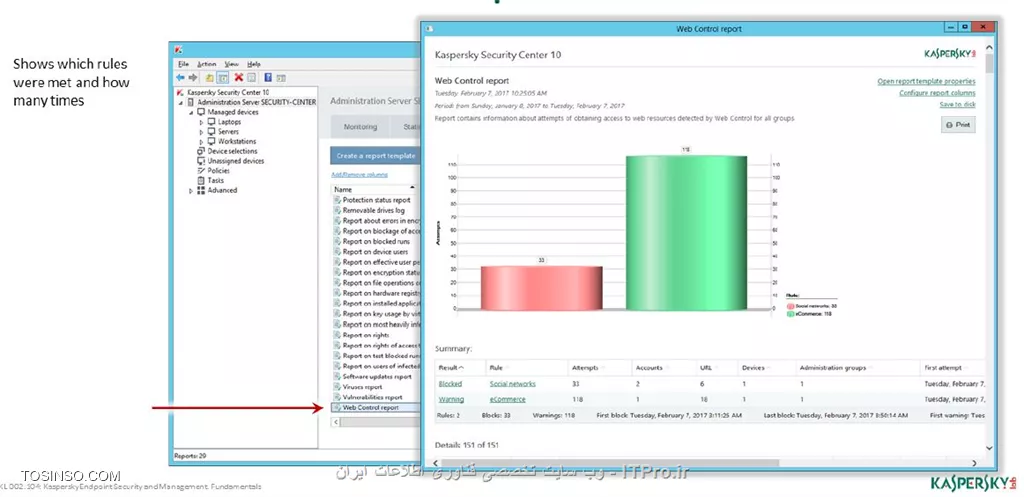Select Report on blocked runs item

tap(376, 242)
